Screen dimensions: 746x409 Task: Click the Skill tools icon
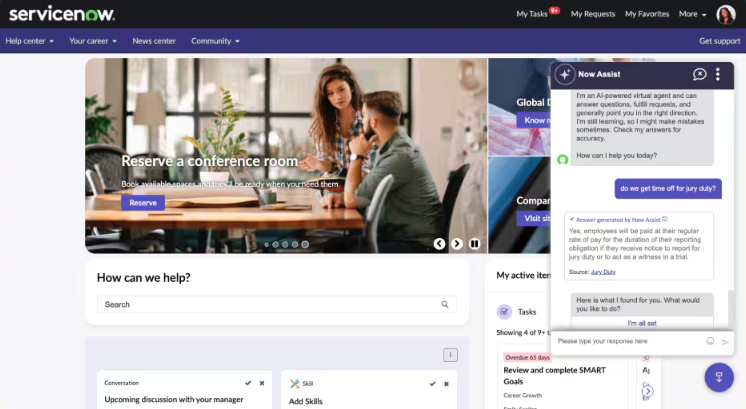coord(294,383)
